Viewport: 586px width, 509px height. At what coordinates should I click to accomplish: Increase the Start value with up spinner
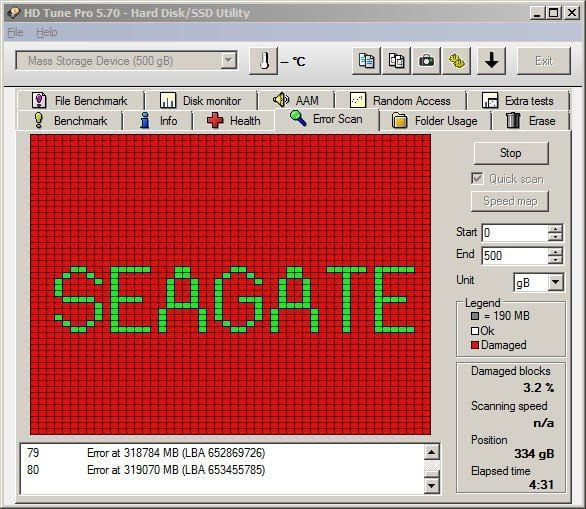click(x=555, y=228)
